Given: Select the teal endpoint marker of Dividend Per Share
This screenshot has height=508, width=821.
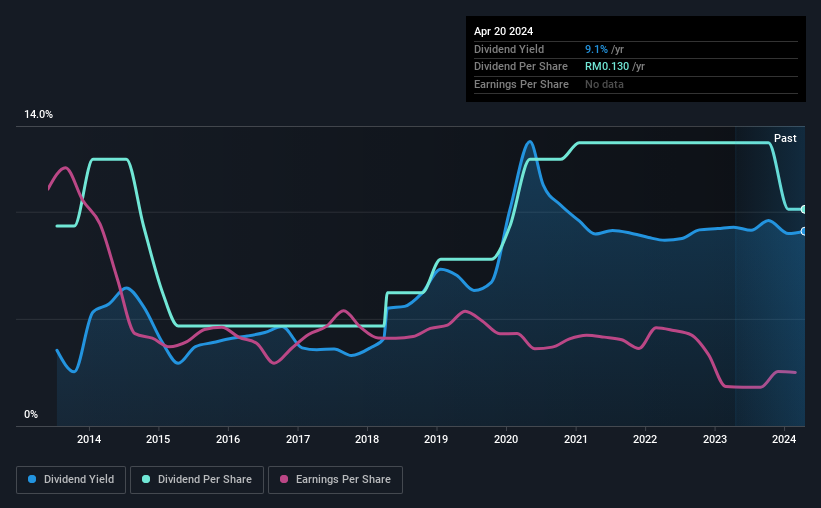Looking at the screenshot, I should pyautogui.click(x=803, y=209).
